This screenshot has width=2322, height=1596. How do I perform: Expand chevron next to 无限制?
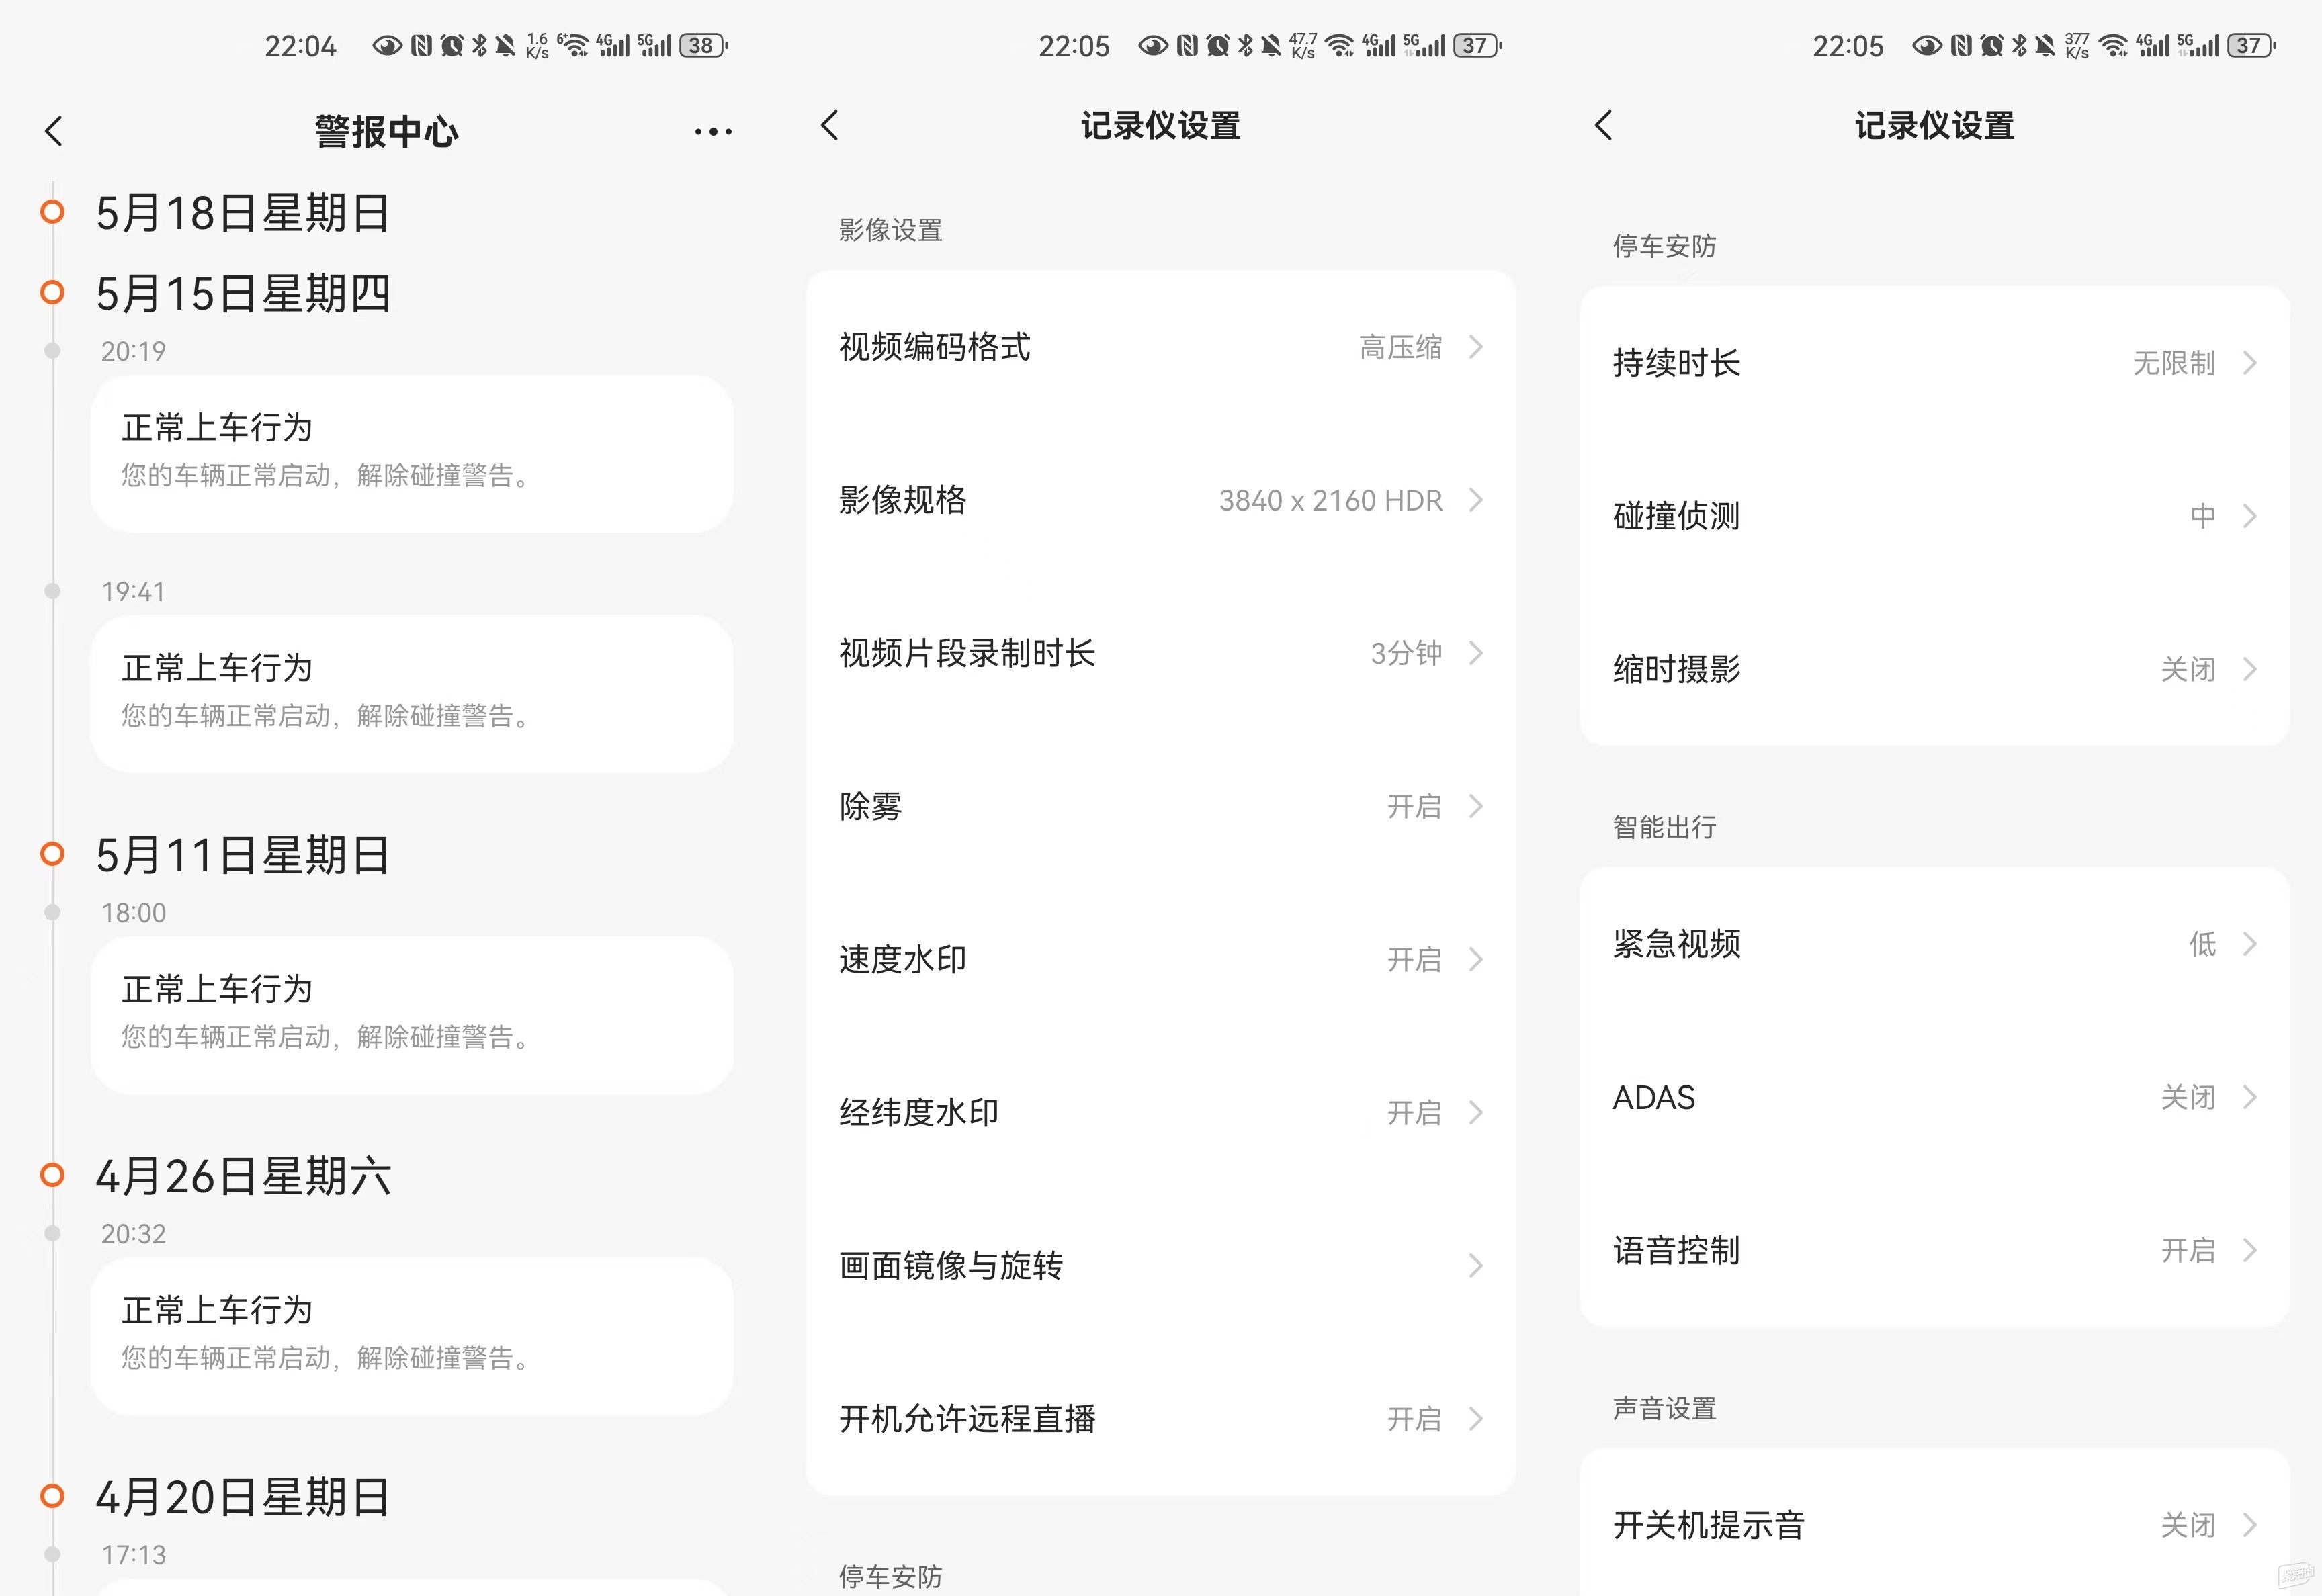tap(2250, 363)
